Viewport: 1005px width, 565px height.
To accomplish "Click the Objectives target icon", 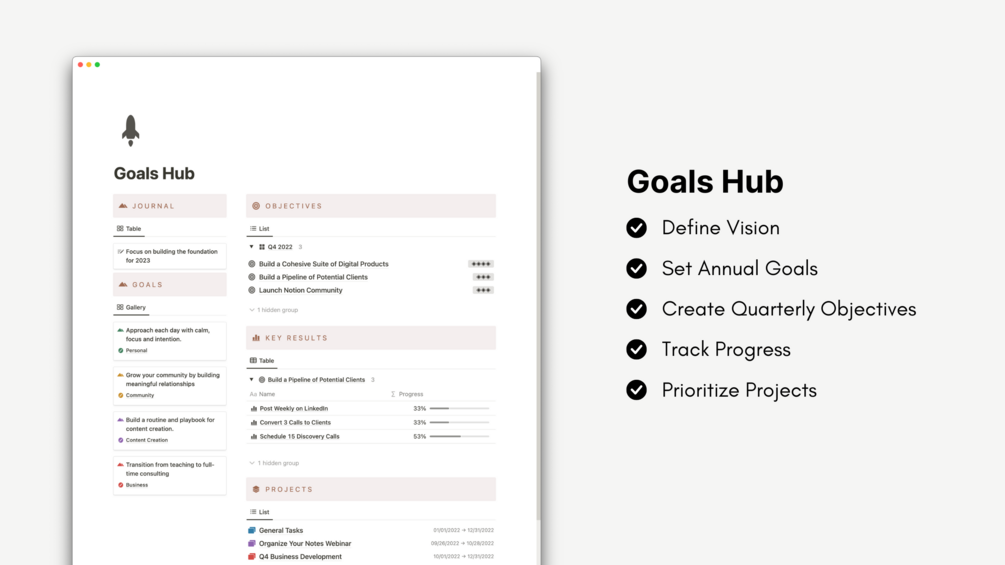I will click(256, 206).
